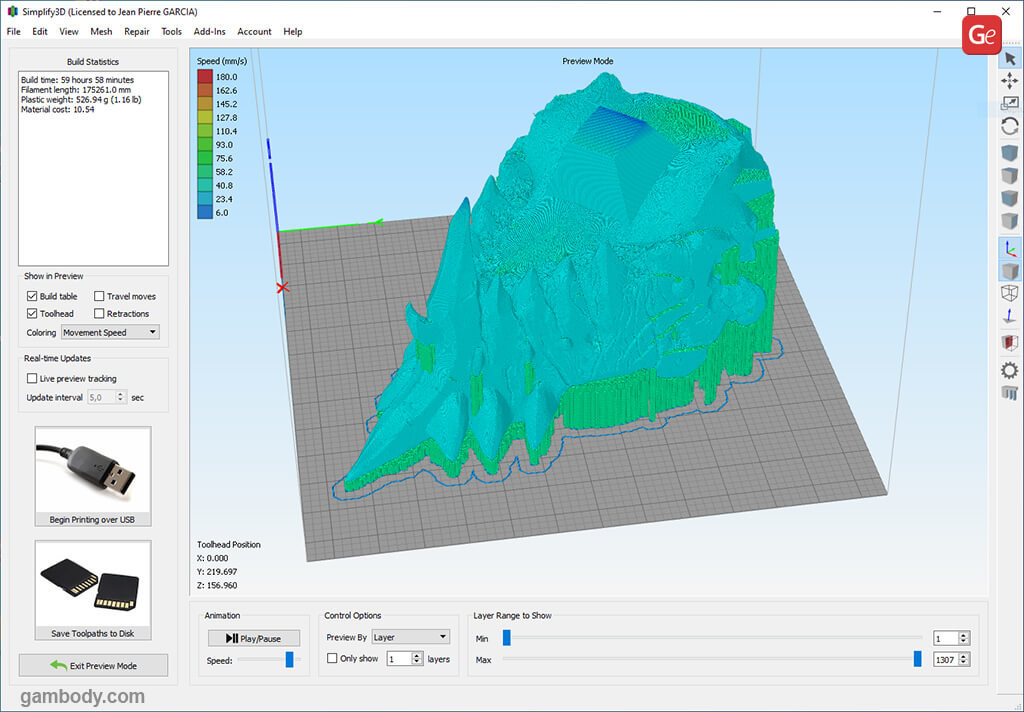1024x712 pixels.
Task: Uncheck the Build table checkbox
Action: (x=32, y=297)
